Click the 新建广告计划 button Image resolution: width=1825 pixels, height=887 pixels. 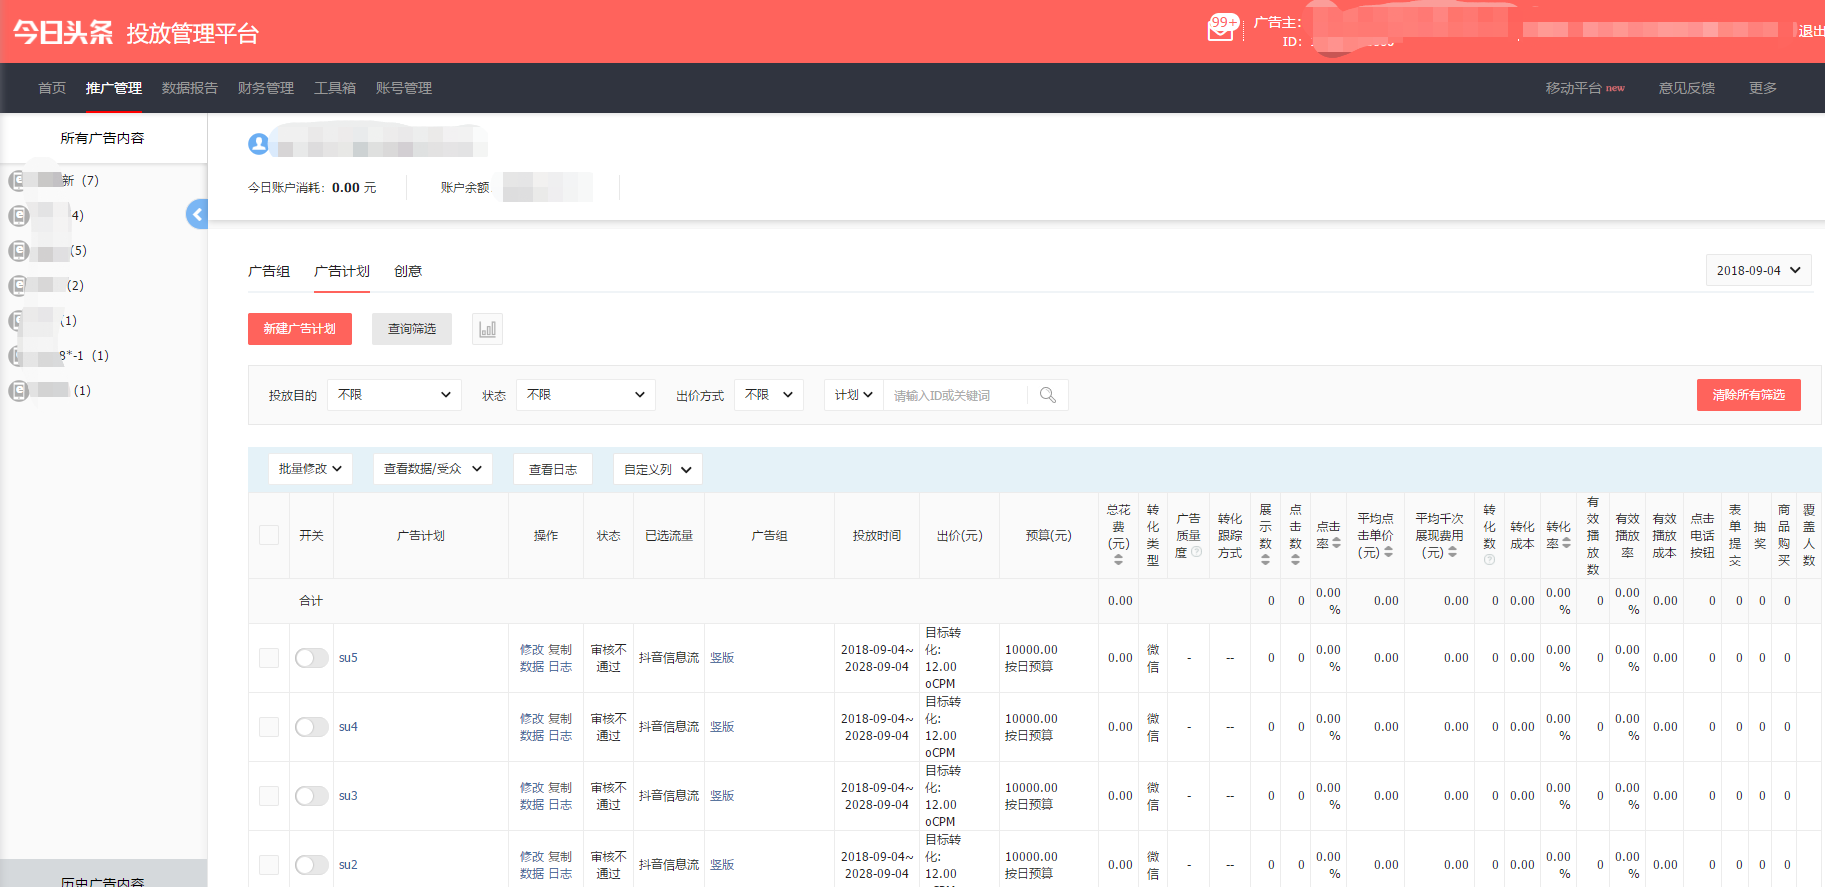(300, 329)
